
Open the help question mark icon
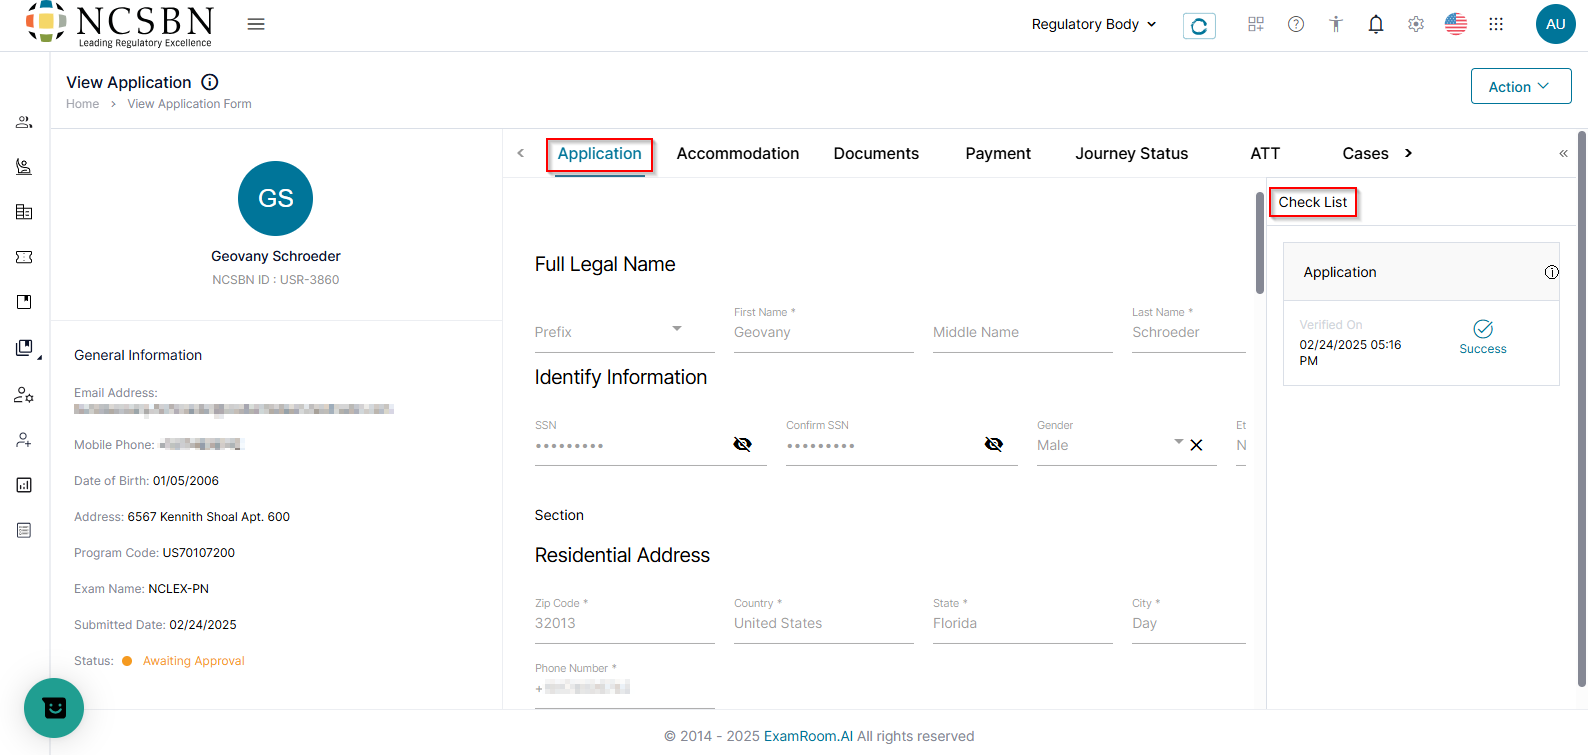click(1296, 24)
